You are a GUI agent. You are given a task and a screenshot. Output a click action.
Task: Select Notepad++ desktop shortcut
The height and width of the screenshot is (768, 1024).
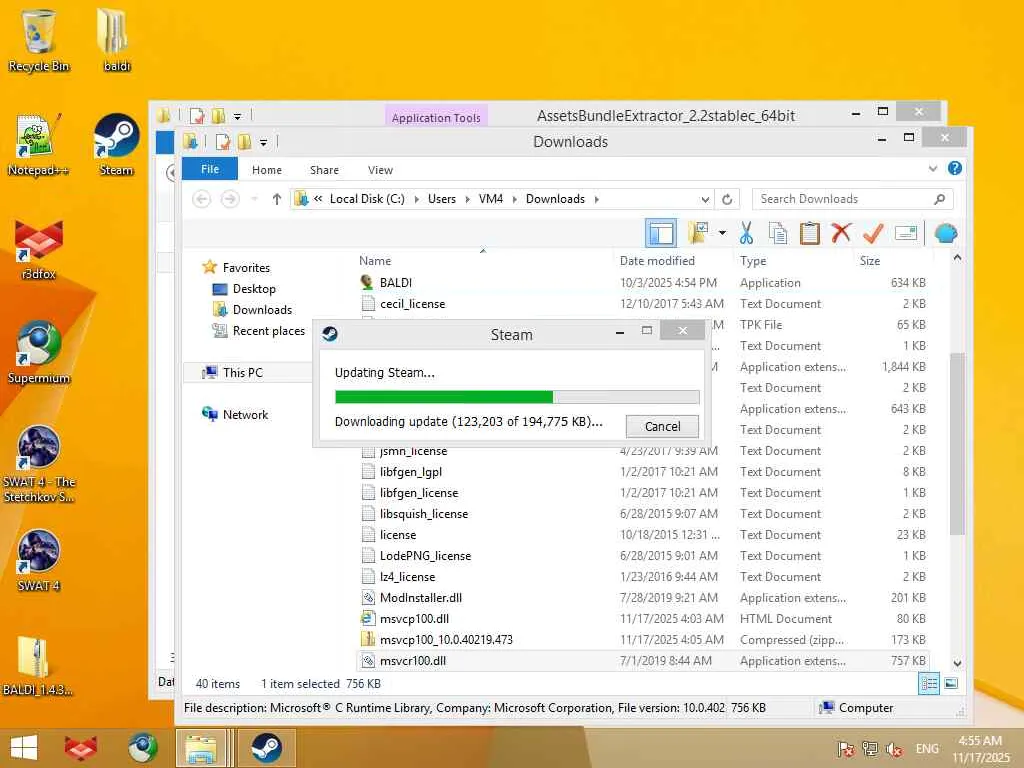tap(38, 145)
